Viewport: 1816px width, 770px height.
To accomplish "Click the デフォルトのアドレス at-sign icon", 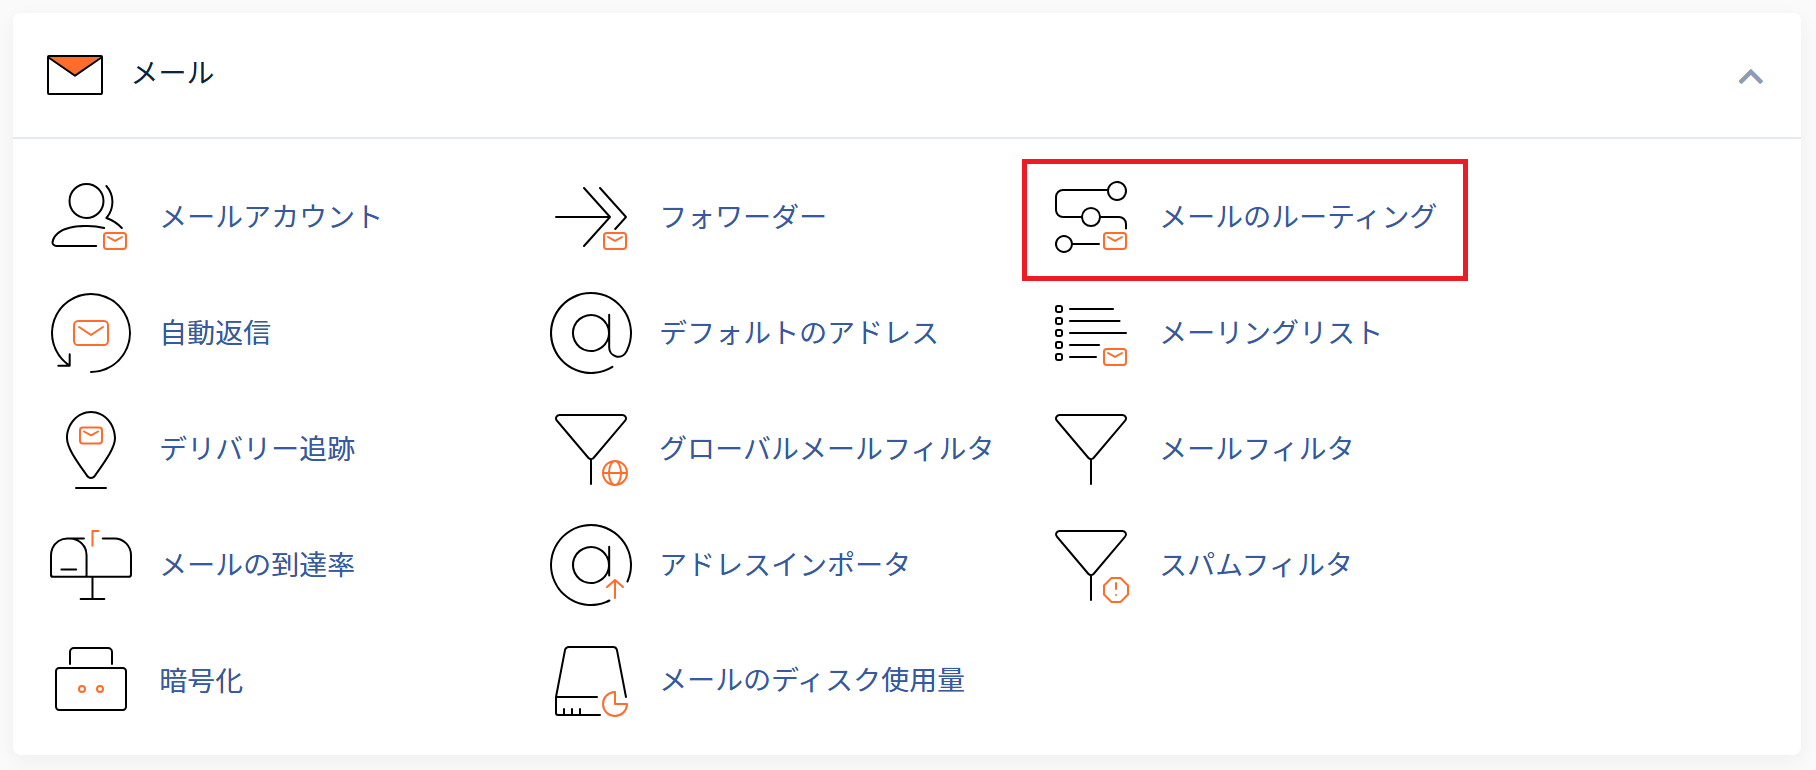I will 591,333.
